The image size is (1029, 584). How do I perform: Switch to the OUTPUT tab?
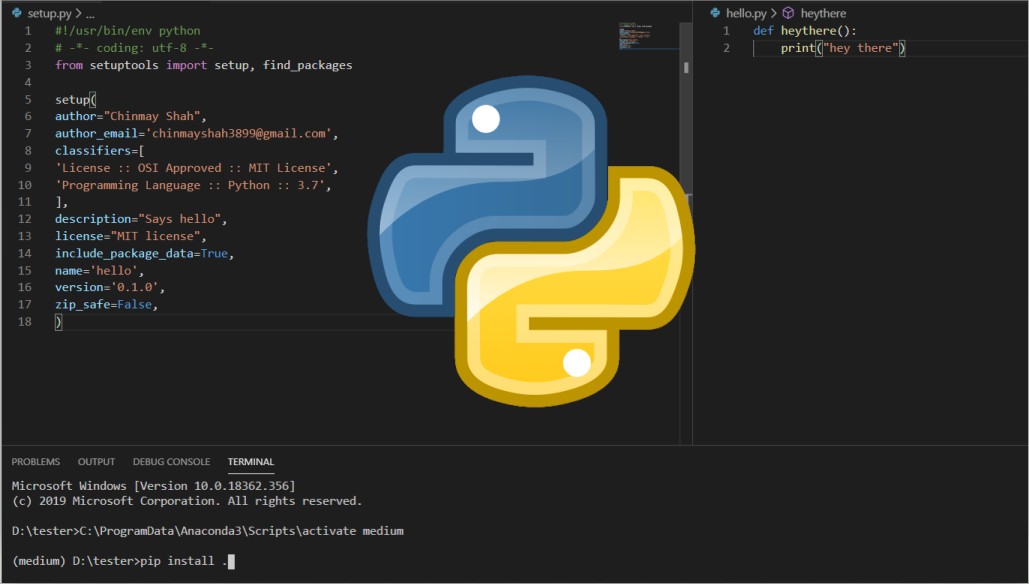(96, 462)
